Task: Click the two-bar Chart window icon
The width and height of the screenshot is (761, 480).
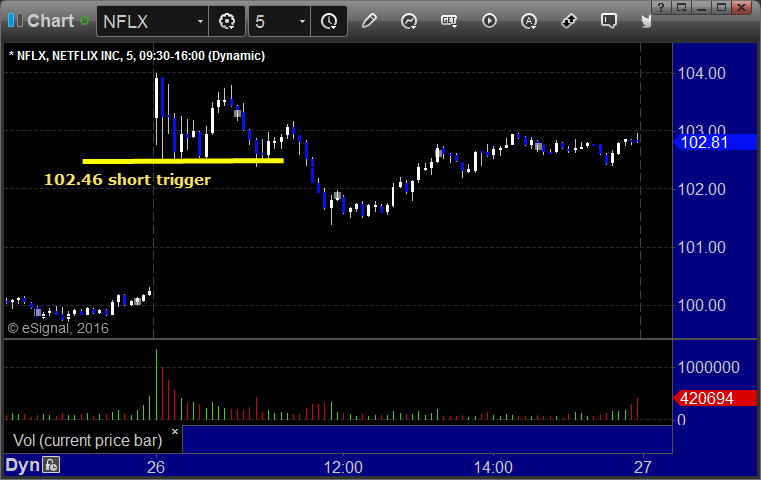Action: 15,21
